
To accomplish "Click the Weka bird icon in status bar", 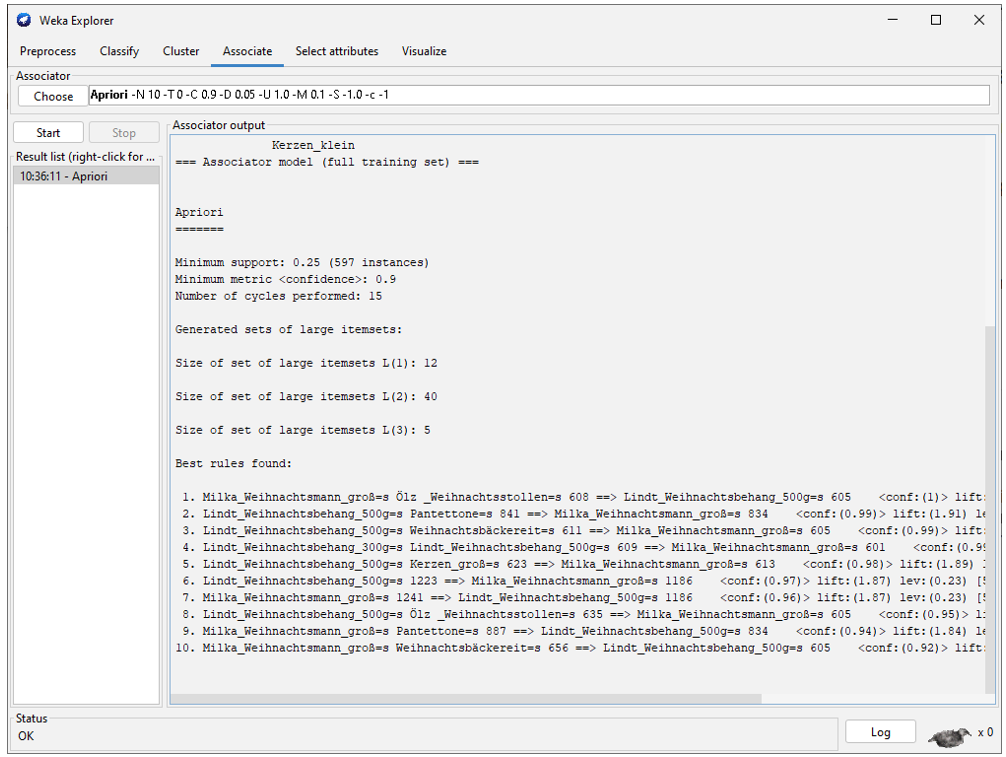I will (x=950, y=737).
